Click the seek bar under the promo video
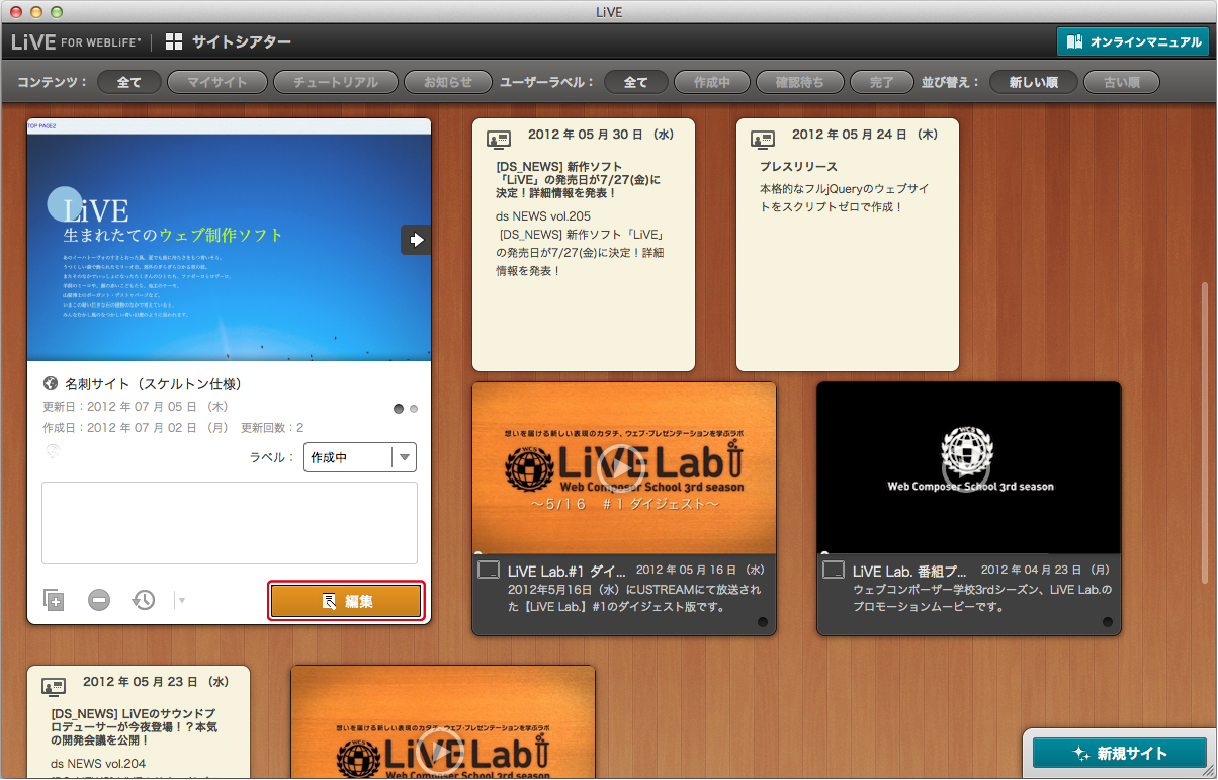Image resolution: width=1218 pixels, height=780 pixels. 969,552
